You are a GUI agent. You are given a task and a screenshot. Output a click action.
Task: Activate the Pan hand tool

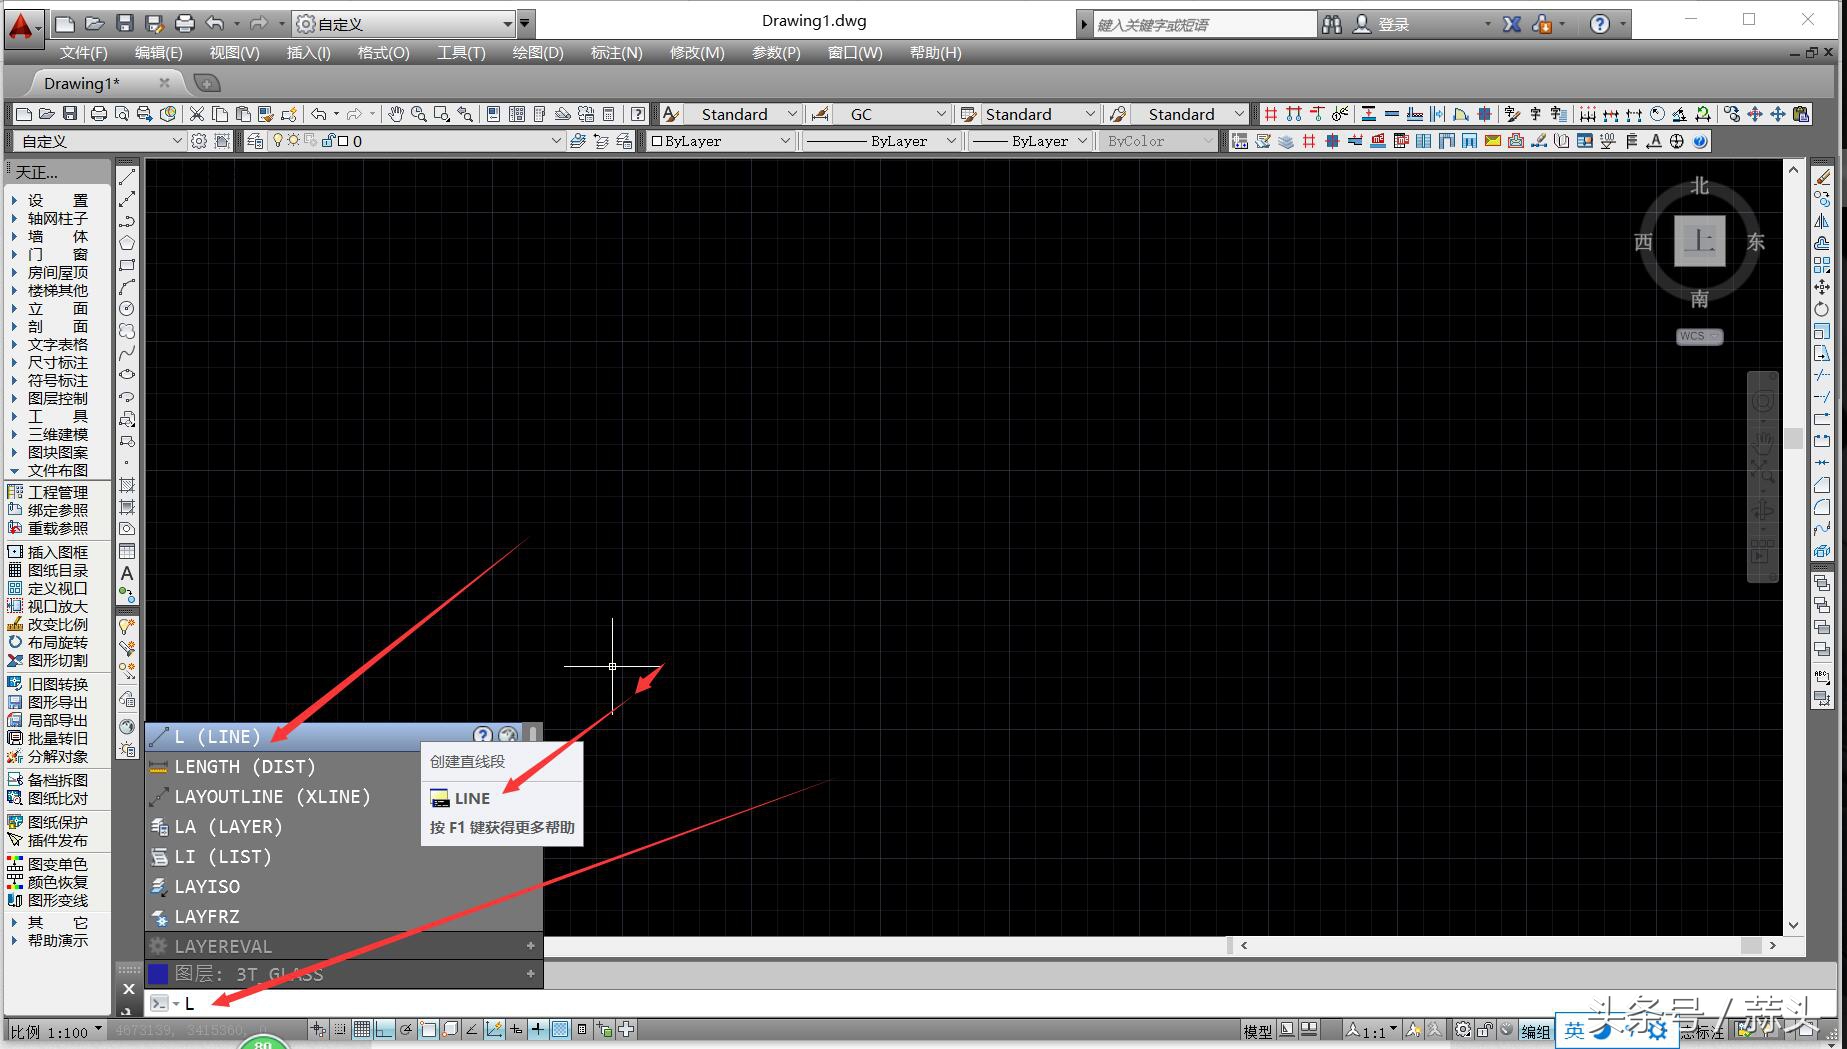click(396, 114)
